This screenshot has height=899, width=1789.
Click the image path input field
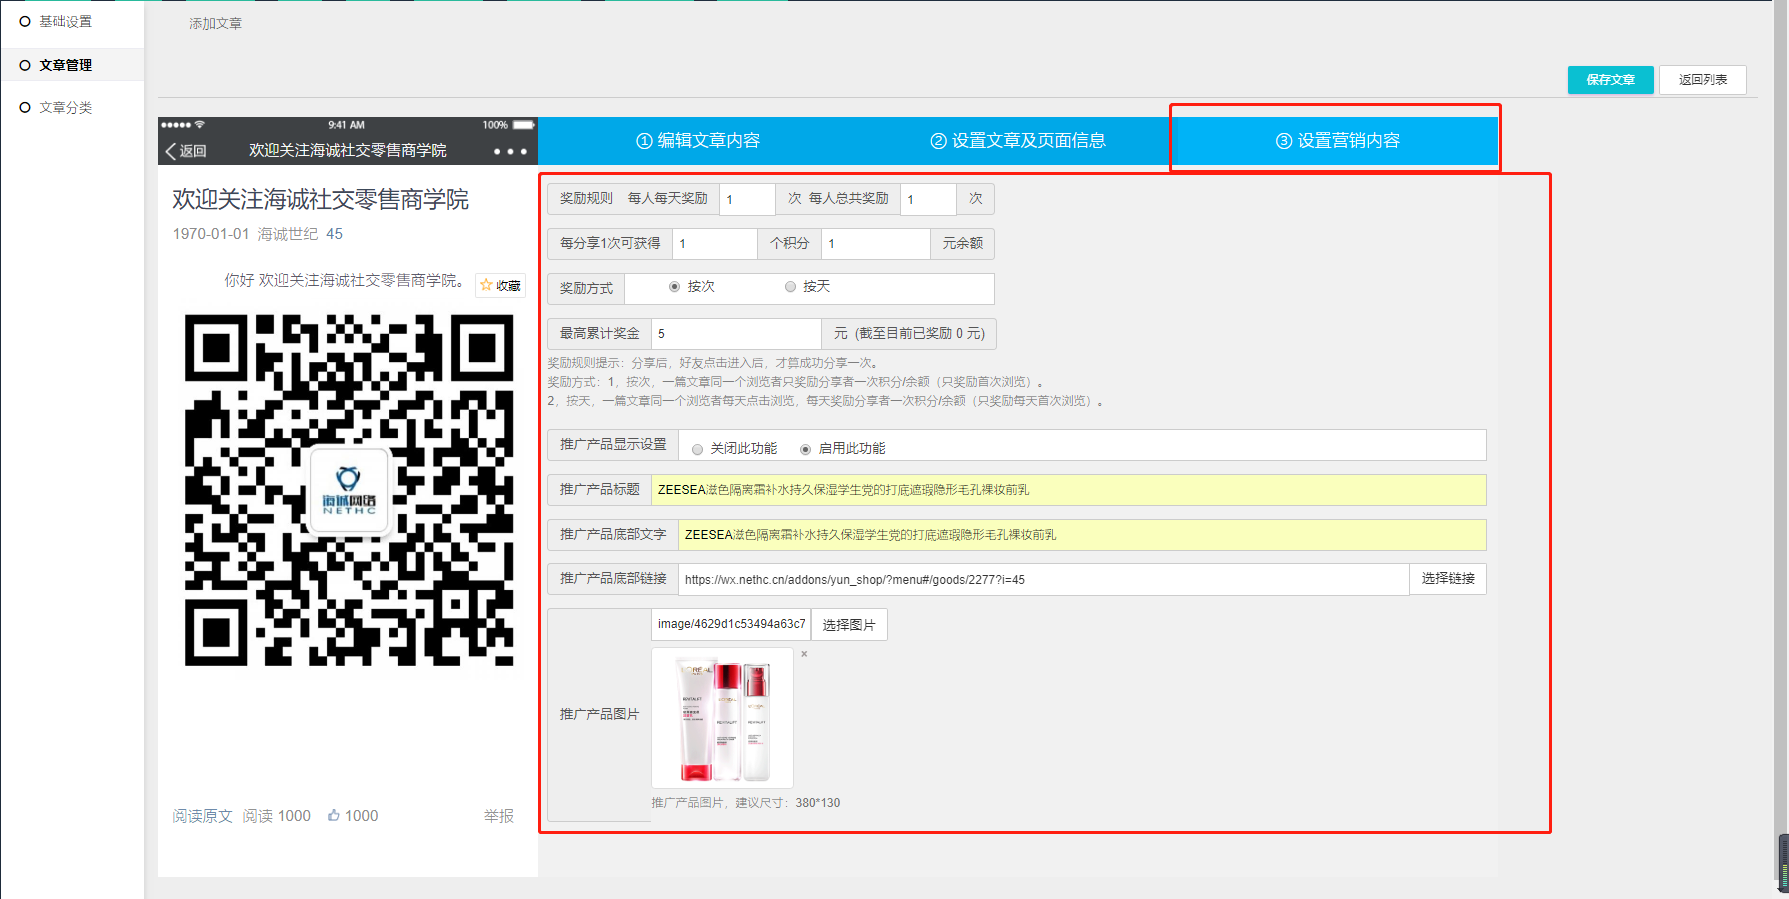pos(731,624)
